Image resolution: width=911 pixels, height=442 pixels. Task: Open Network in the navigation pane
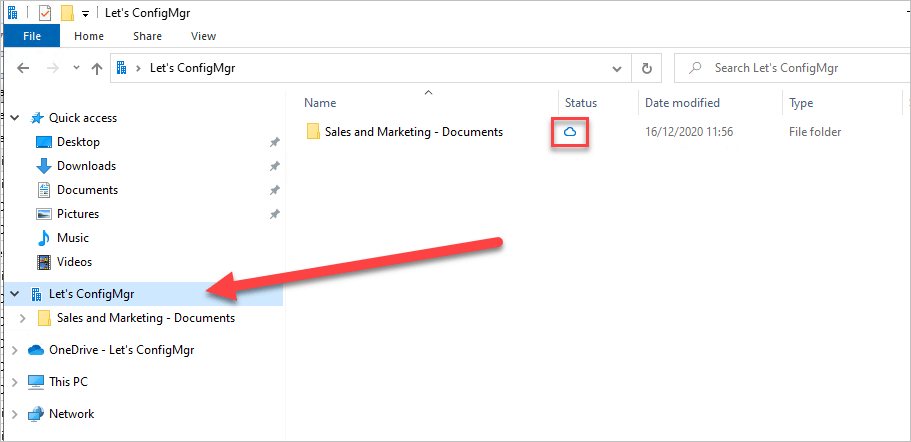pyautogui.click(x=71, y=414)
